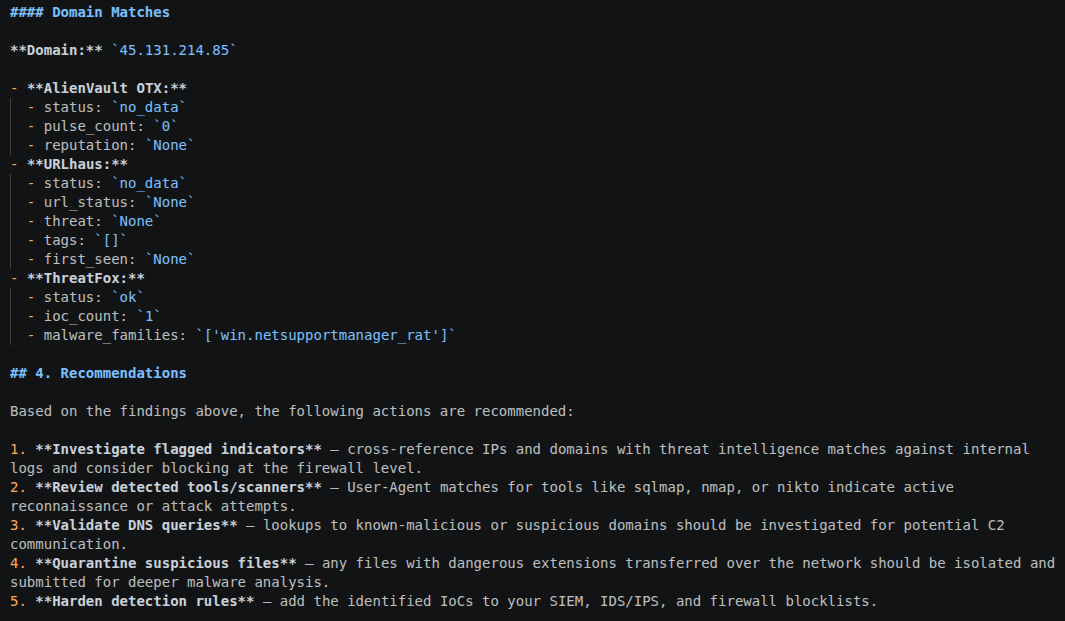Click the AlienVault reputation None value
Screen dimensions: 1065x621
tap(169, 145)
